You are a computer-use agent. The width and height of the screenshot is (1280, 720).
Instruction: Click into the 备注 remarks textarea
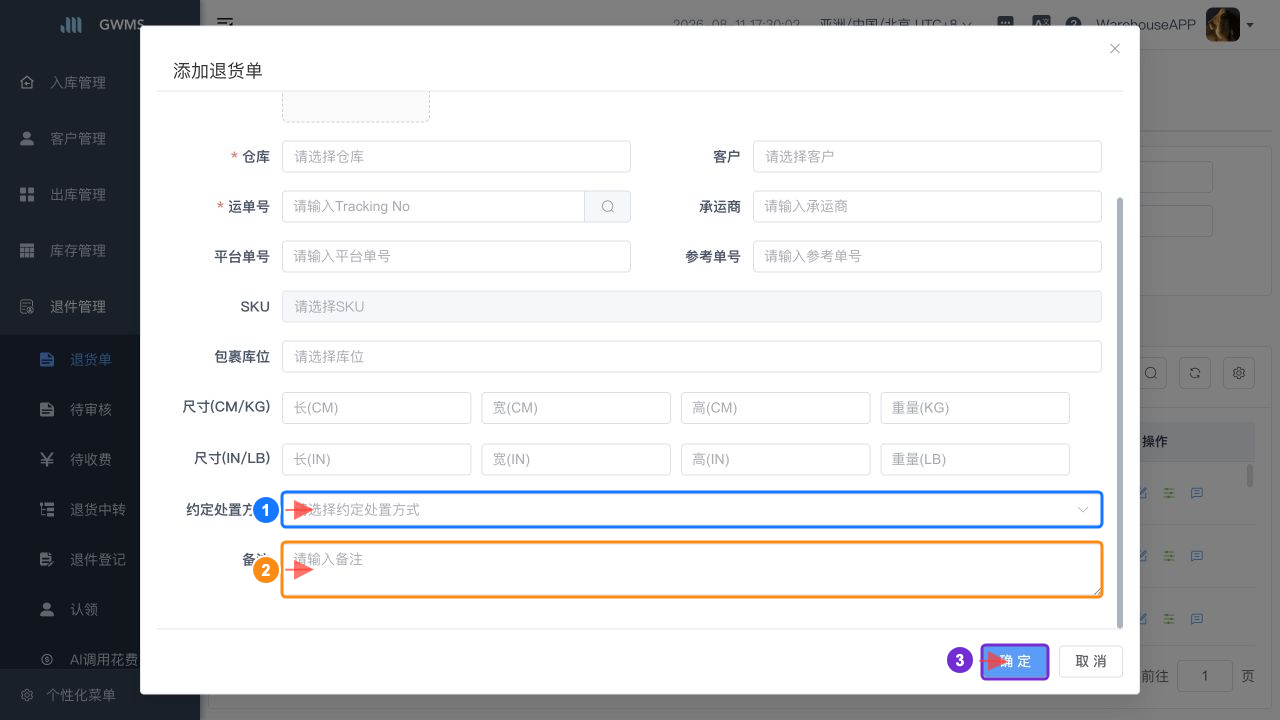pyautogui.click(x=692, y=569)
